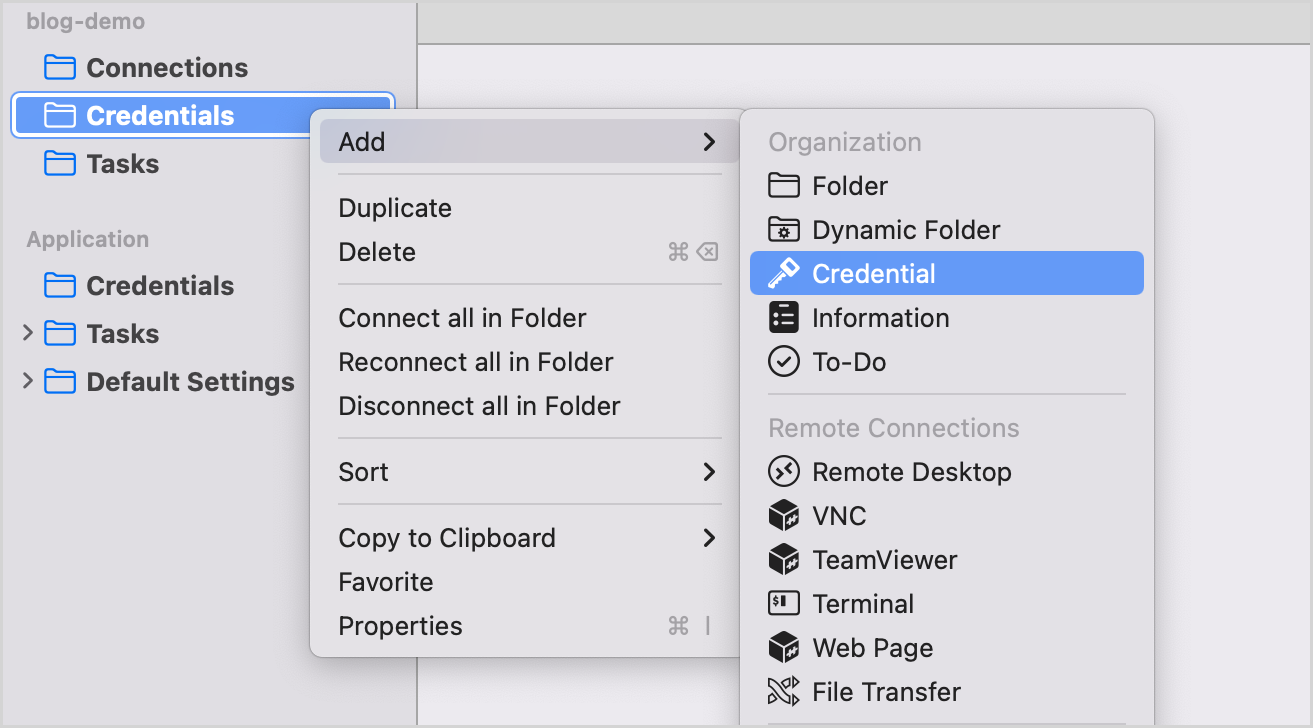Click the Folder icon in Add submenu
1313x728 pixels.
coord(784,186)
